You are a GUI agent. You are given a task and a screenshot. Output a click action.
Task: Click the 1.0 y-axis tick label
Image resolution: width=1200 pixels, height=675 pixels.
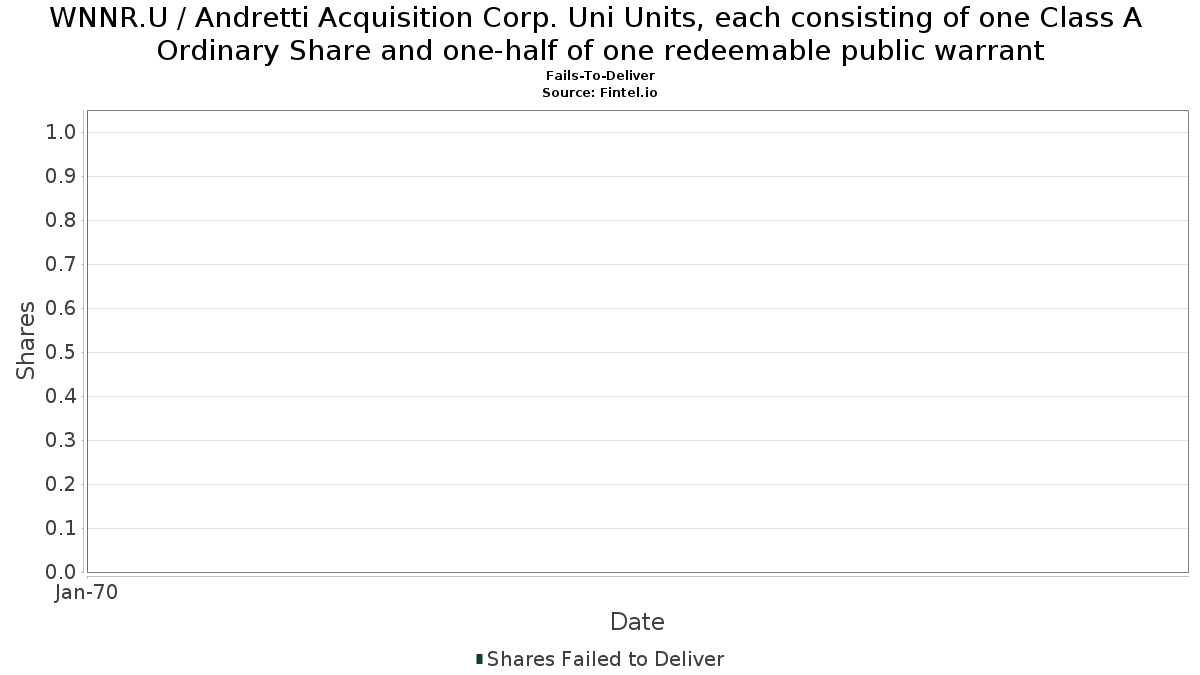click(x=62, y=132)
